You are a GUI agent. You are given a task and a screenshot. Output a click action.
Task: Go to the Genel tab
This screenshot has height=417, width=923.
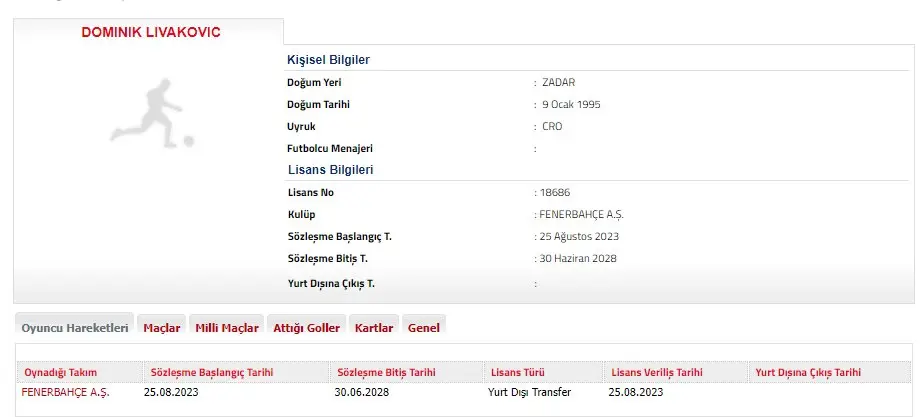pyautogui.click(x=424, y=327)
